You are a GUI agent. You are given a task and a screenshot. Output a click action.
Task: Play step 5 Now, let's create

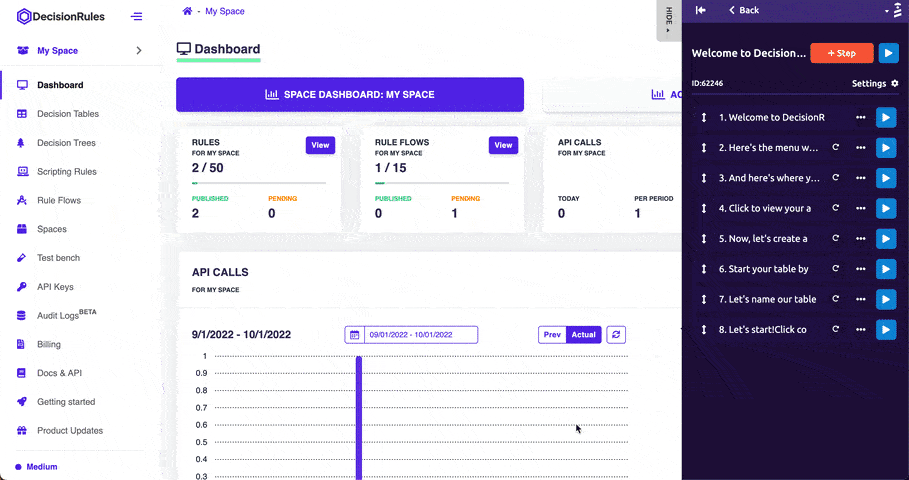(x=886, y=239)
